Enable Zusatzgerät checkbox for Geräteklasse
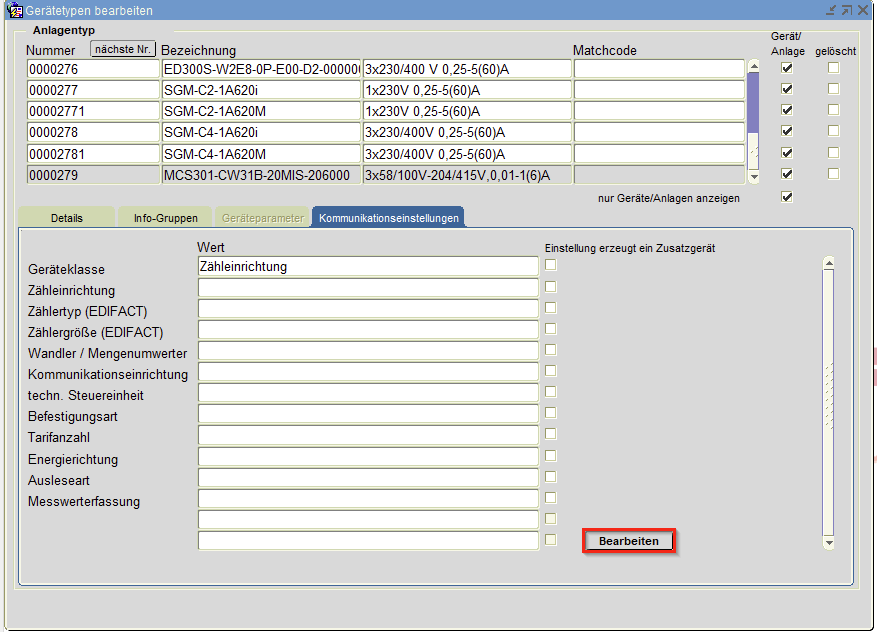 [x=551, y=266]
